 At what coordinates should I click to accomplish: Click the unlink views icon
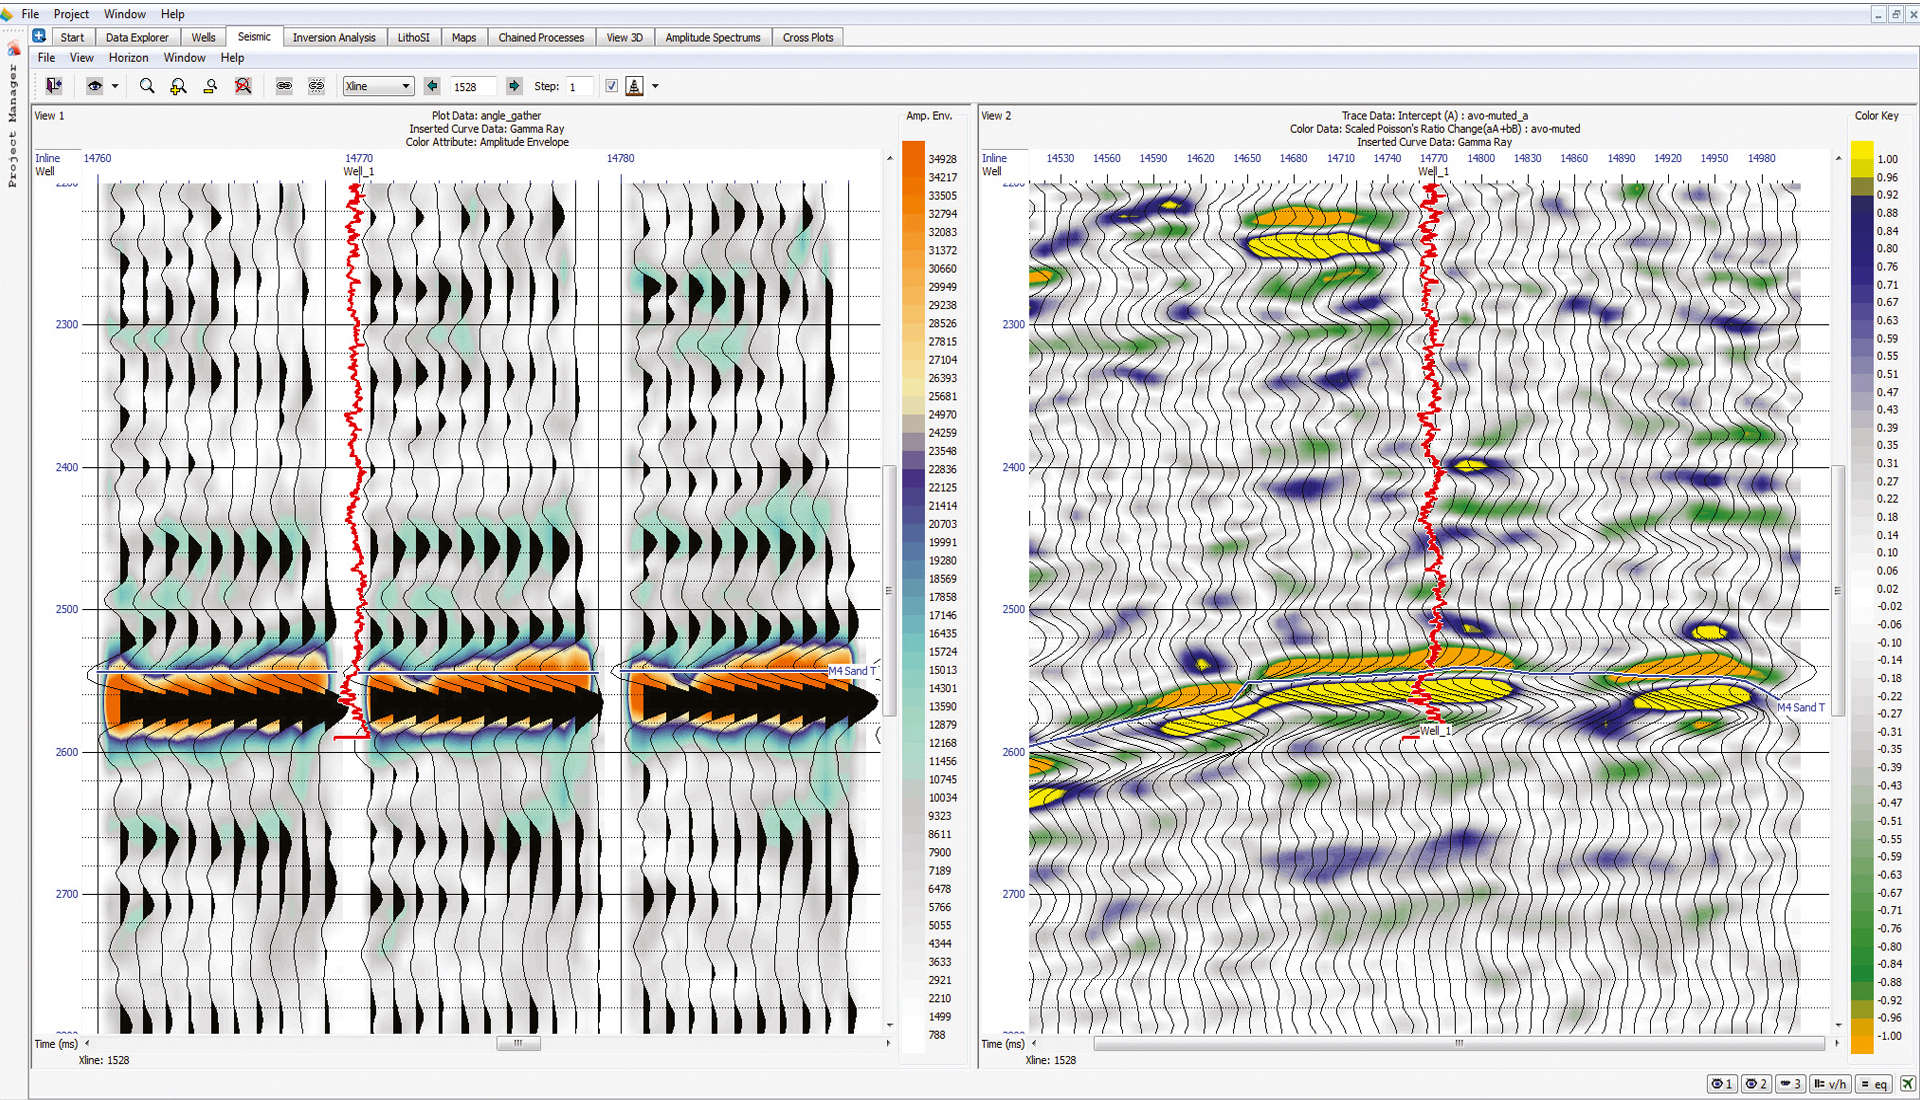317,86
